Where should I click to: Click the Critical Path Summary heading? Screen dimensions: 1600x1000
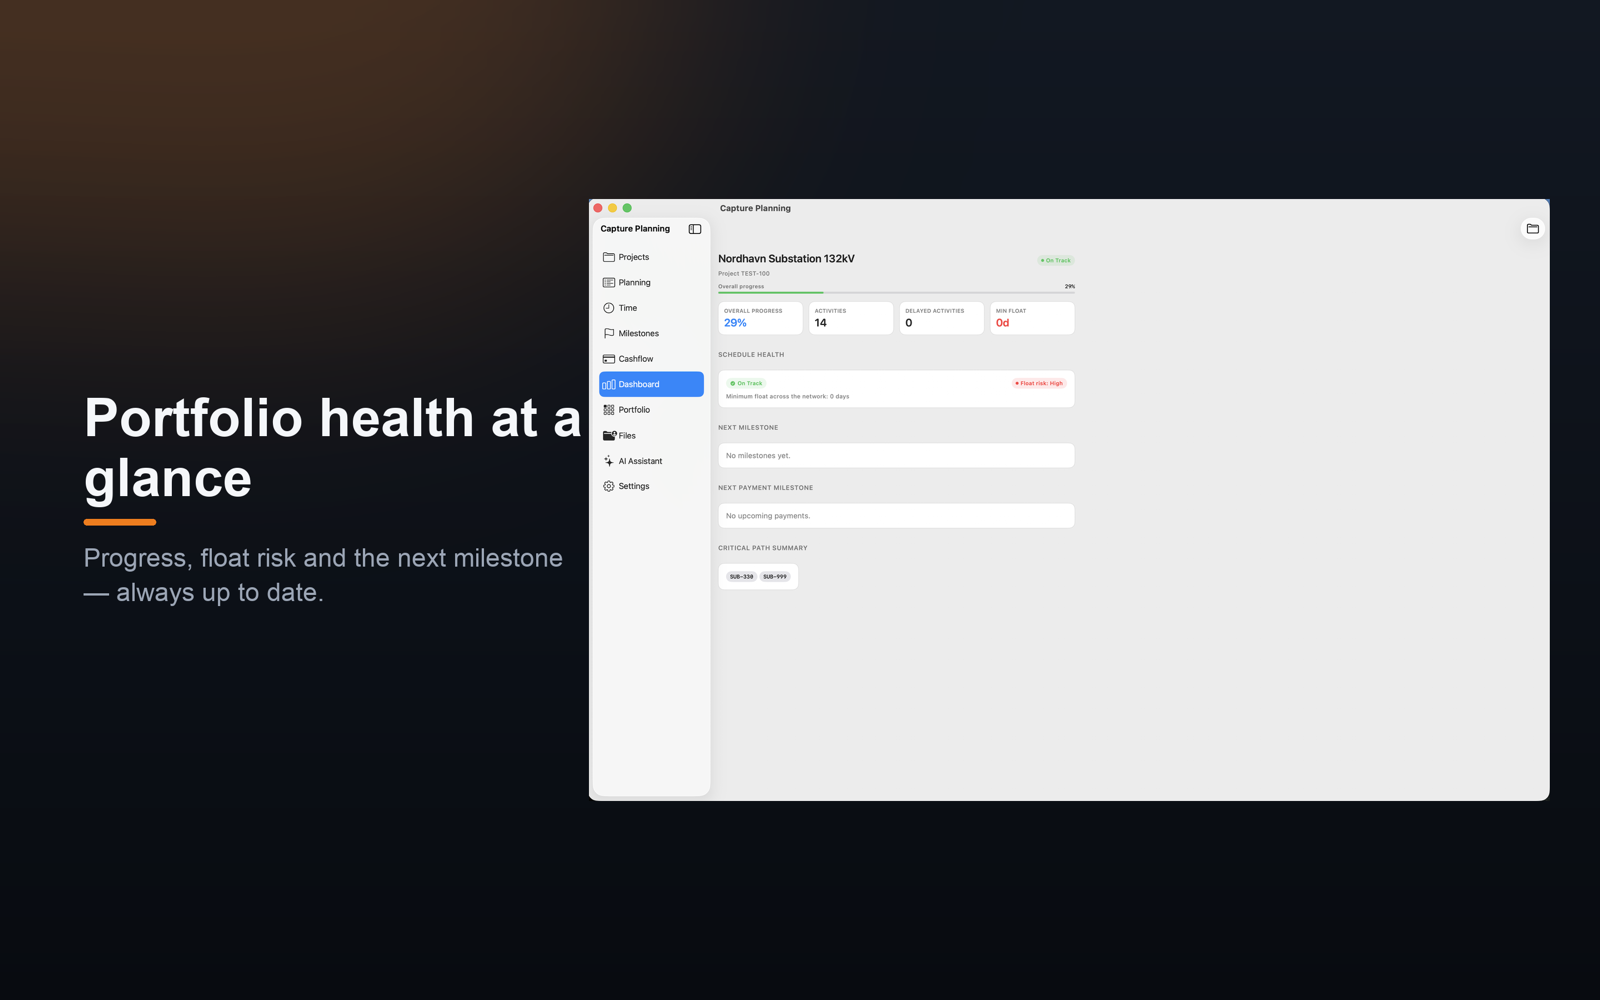[x=763, y=548]
